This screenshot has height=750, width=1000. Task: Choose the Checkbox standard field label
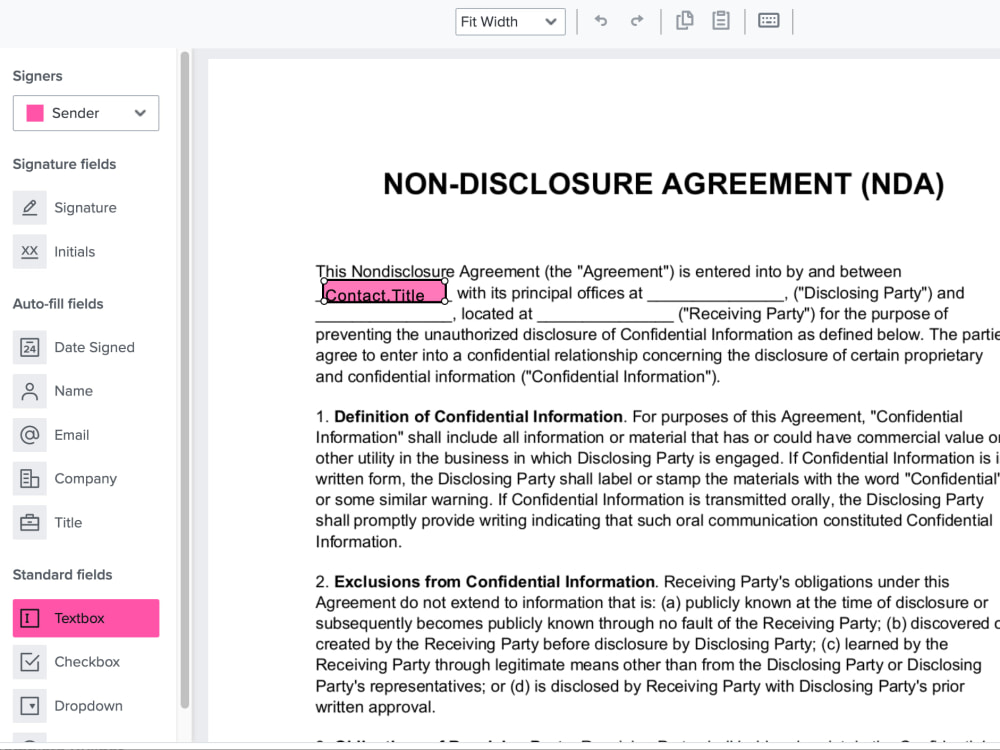[87, 662]
